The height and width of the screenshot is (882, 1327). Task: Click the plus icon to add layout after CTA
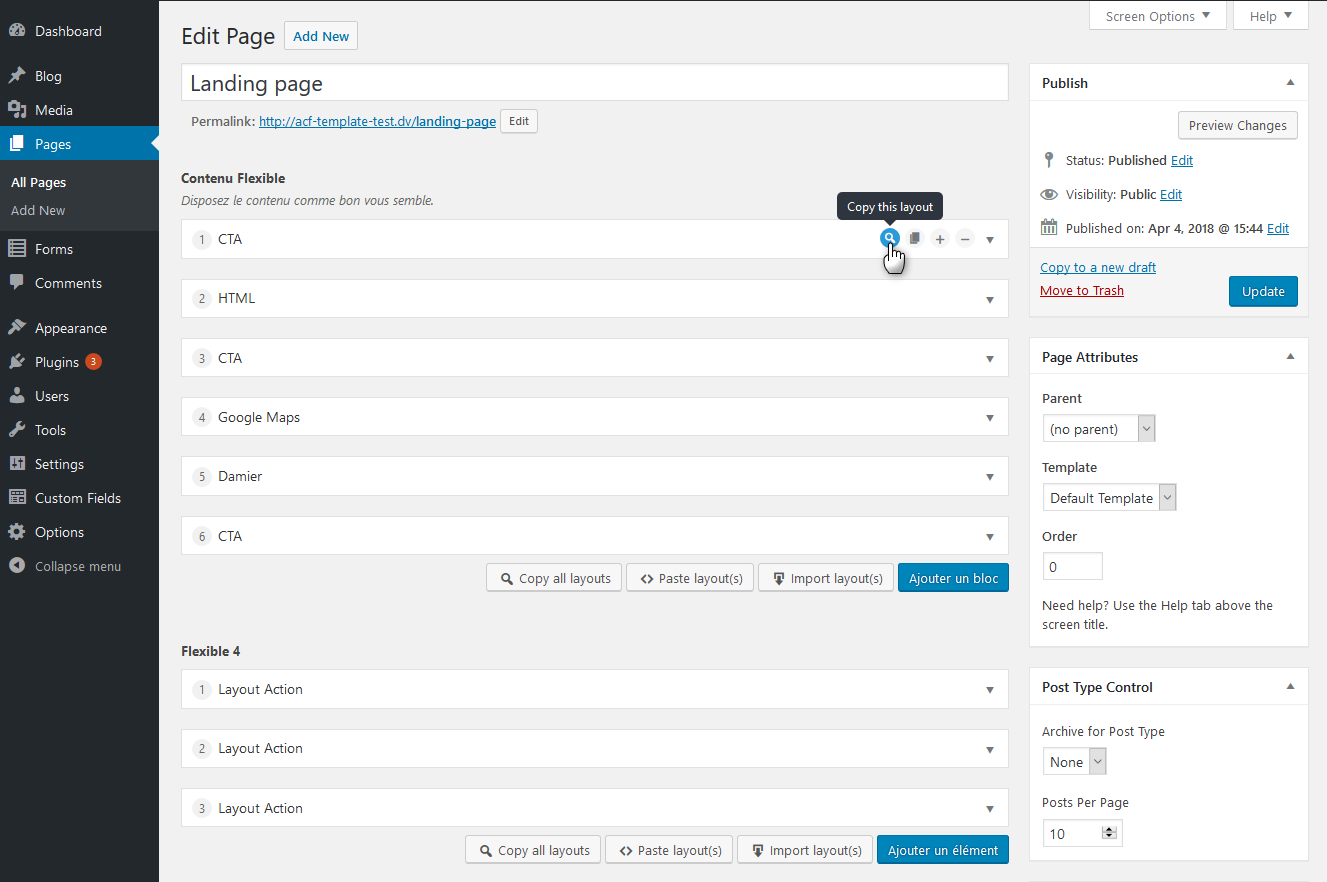pos(940,239)
